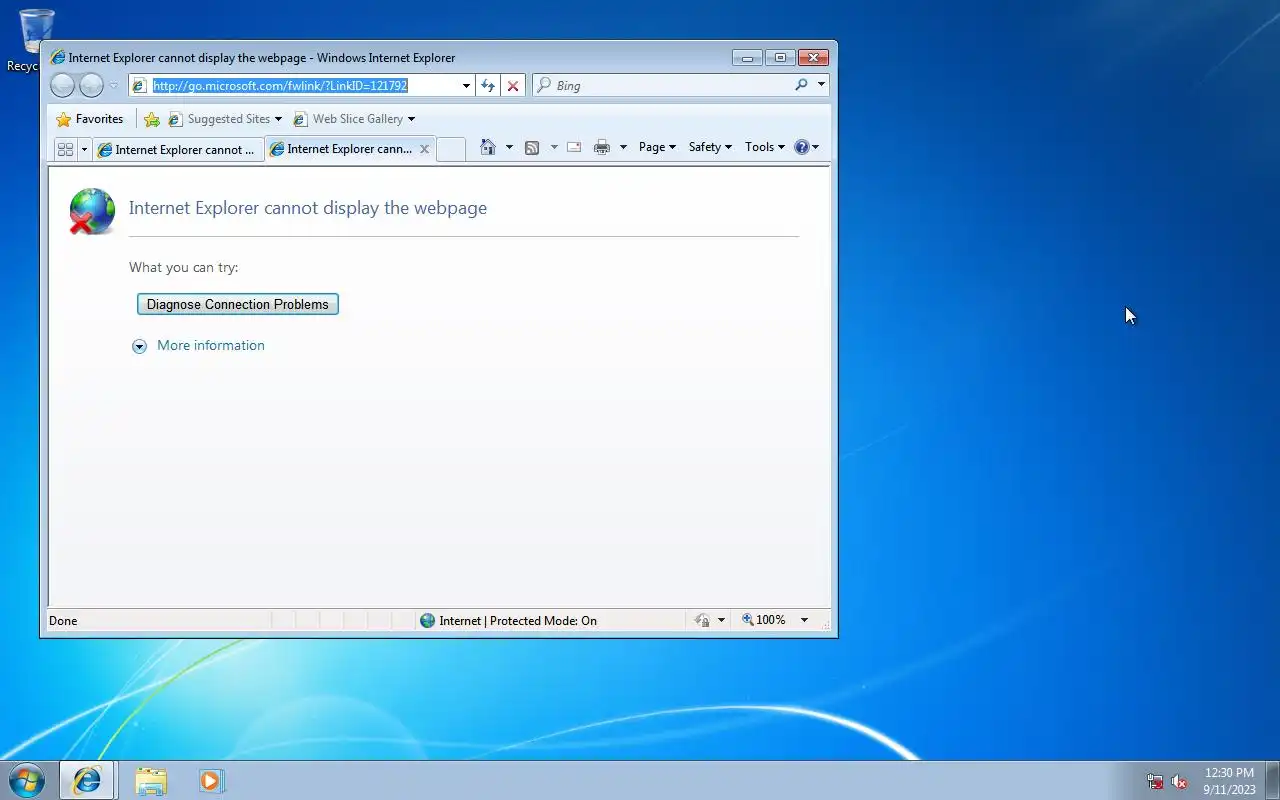Click the Show desktop button
The height and width of the screenshot is (800, 1280).
[x=1272, y=781]
